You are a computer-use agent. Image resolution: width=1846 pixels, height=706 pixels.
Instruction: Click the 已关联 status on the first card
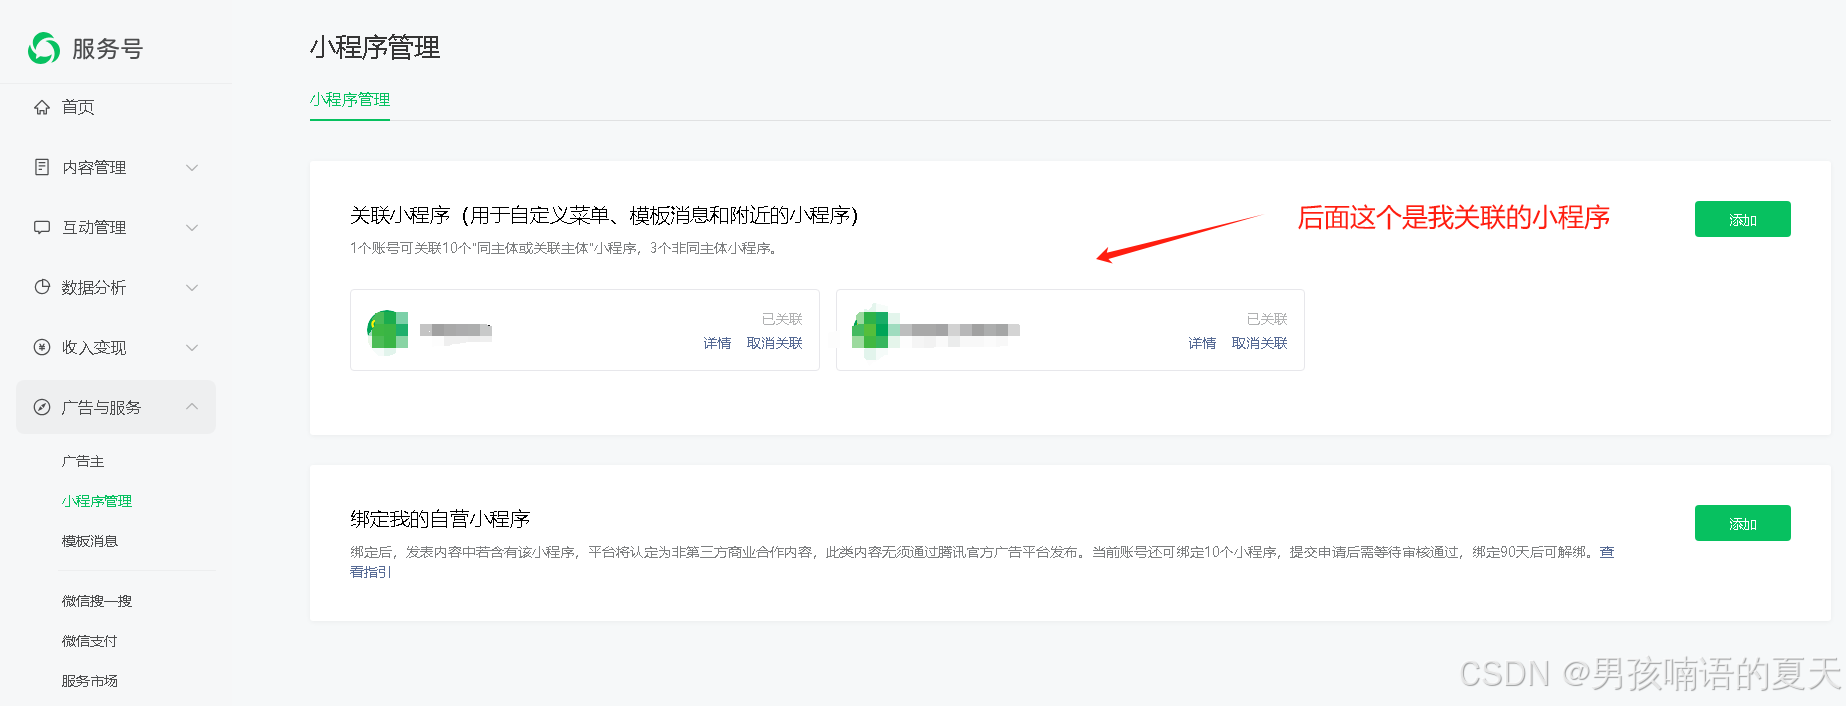pyautogui.click(x=782, y=319)
